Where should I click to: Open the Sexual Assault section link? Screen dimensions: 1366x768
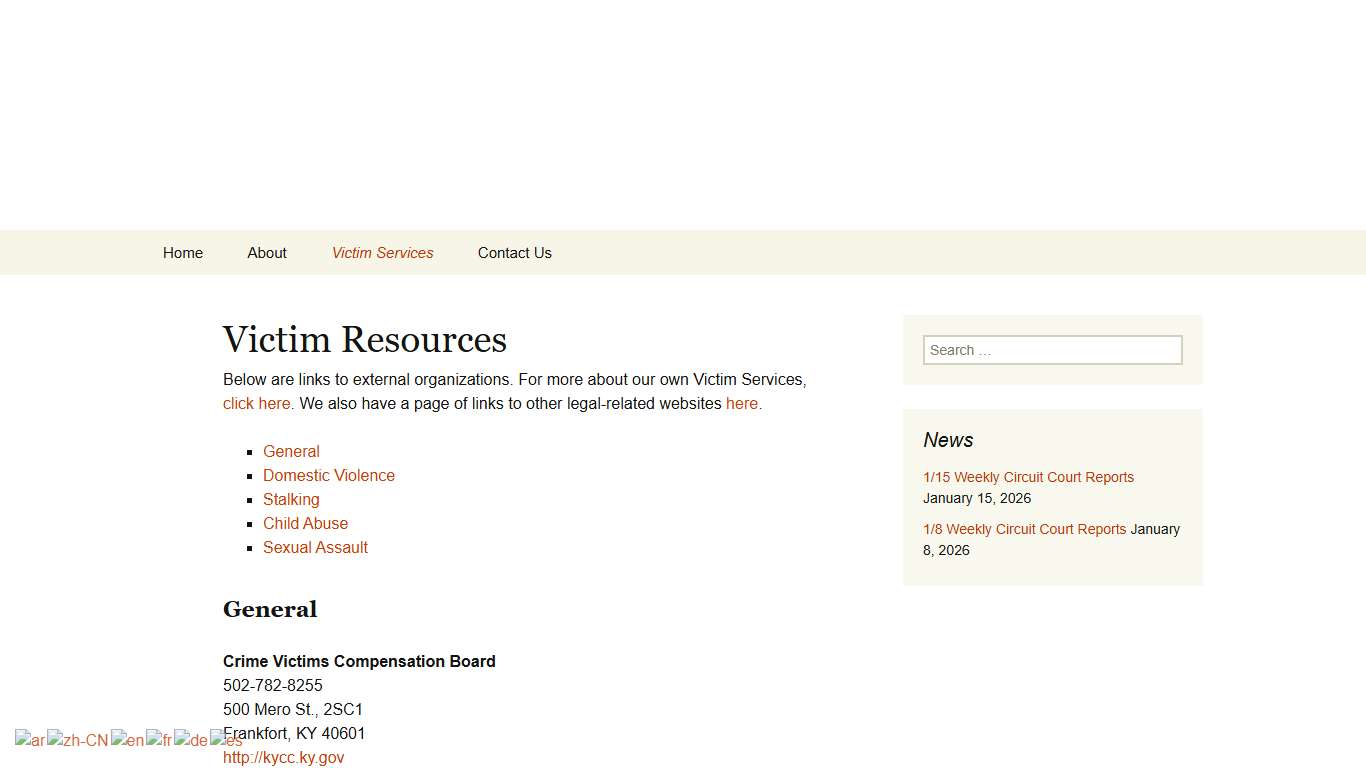[315, 547]
